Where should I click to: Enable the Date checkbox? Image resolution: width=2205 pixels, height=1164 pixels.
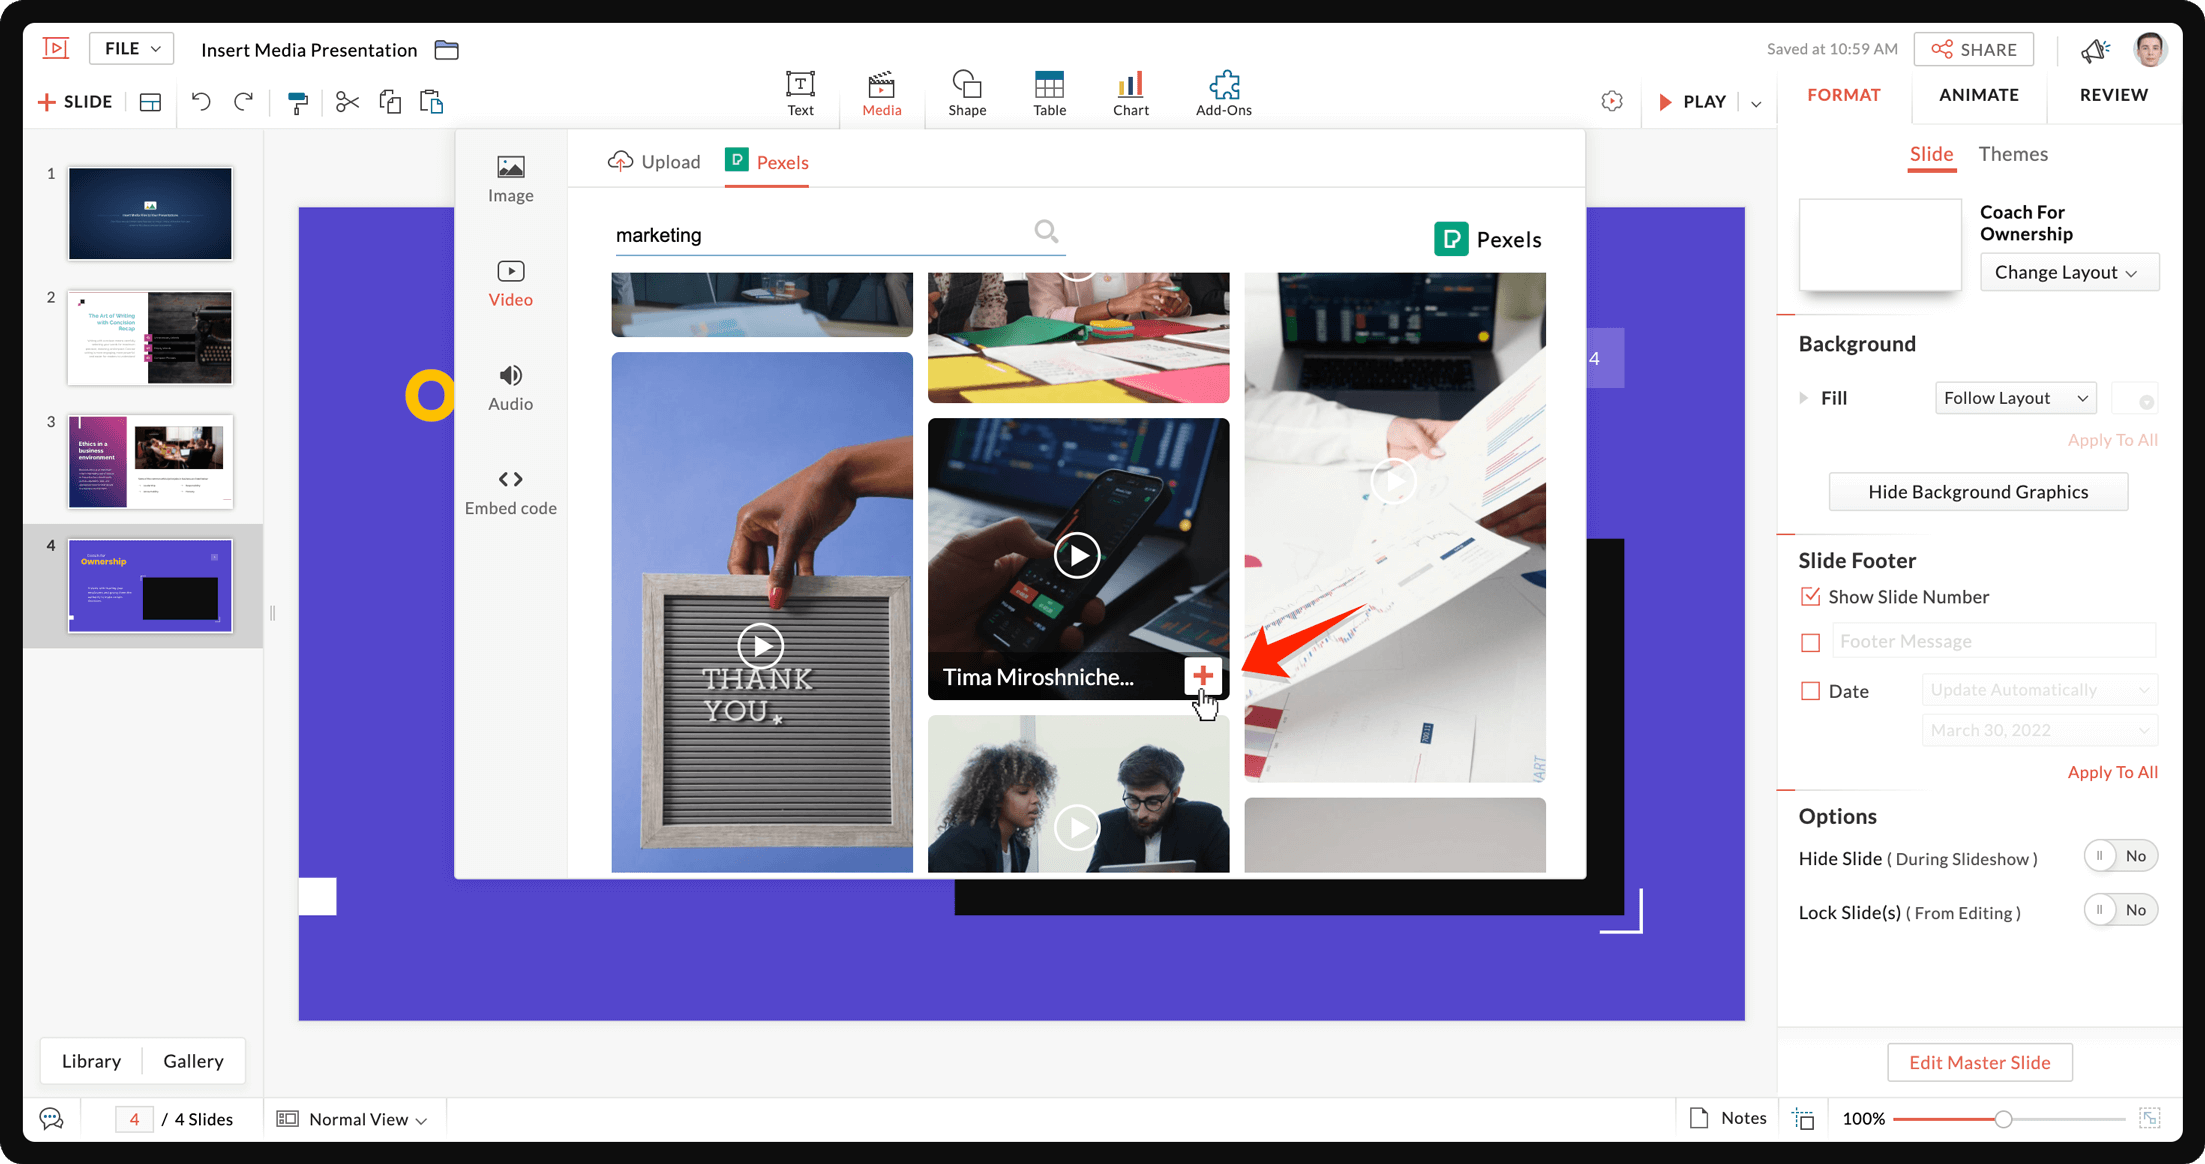tap(1810, 691)
